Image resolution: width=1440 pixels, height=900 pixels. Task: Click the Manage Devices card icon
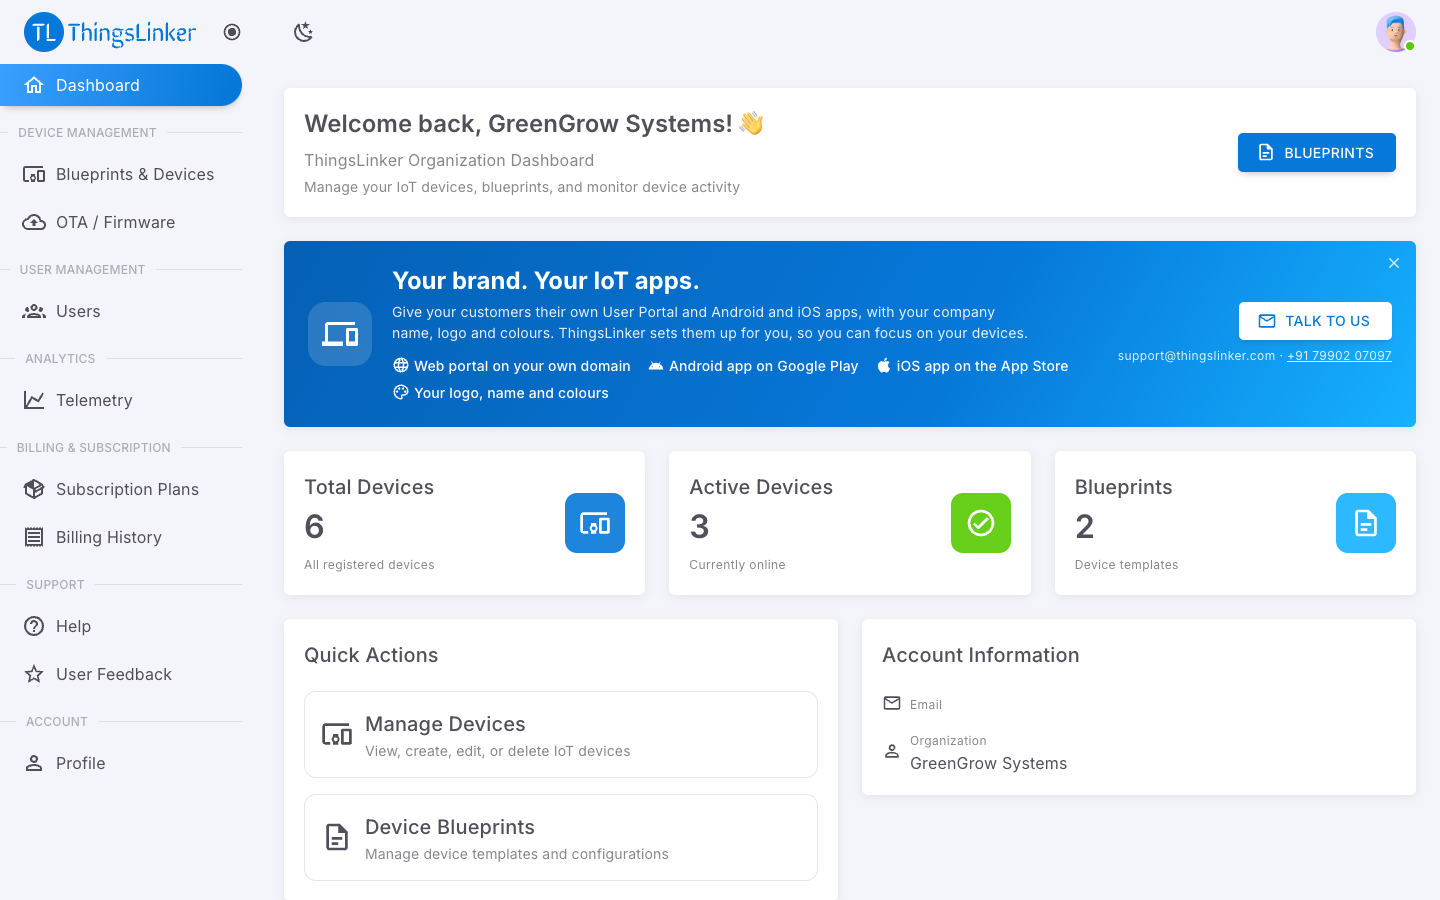point(337,735)
